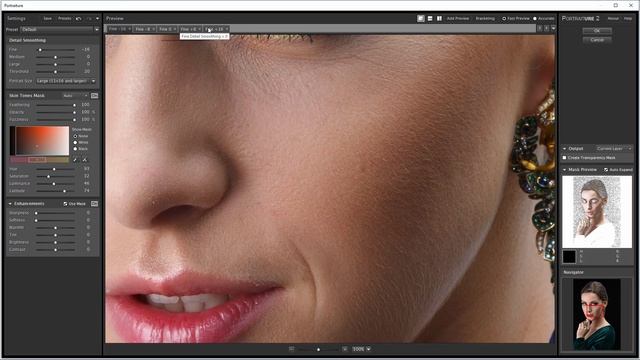The height and width of the screenshot is (360, 640).
Task: Click the undo arrow in Settings header
Action: click(x=78, y=18)
